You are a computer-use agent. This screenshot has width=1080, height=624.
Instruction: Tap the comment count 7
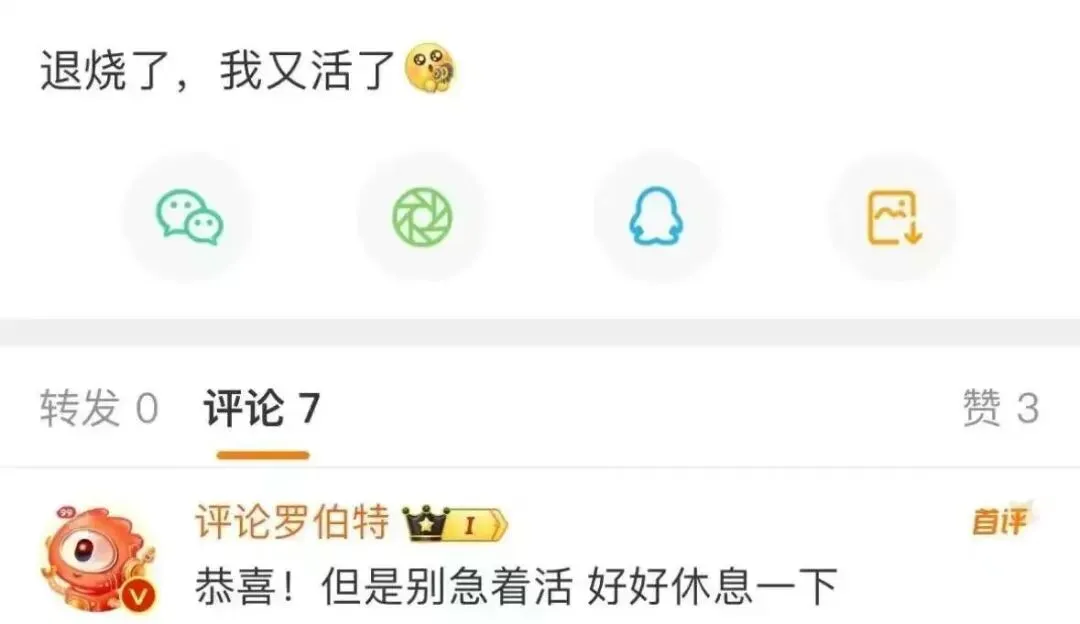pyautogui.click(x=309, y=408)
